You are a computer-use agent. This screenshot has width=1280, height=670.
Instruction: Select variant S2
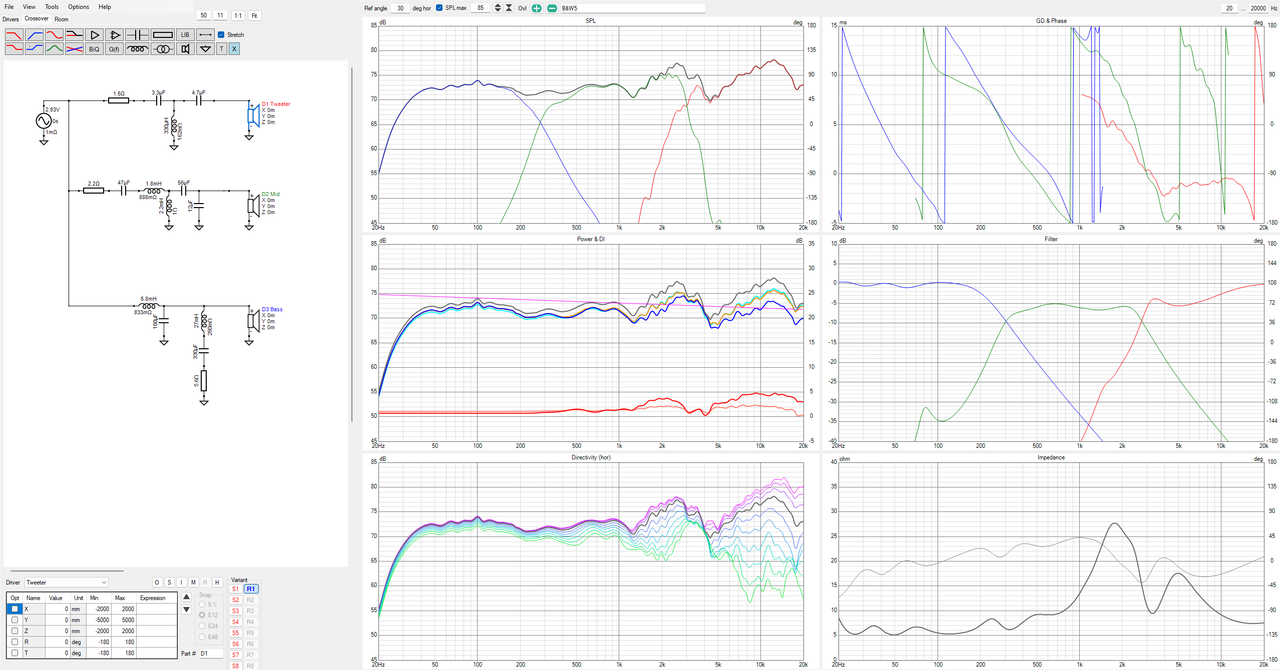point(236,600)
